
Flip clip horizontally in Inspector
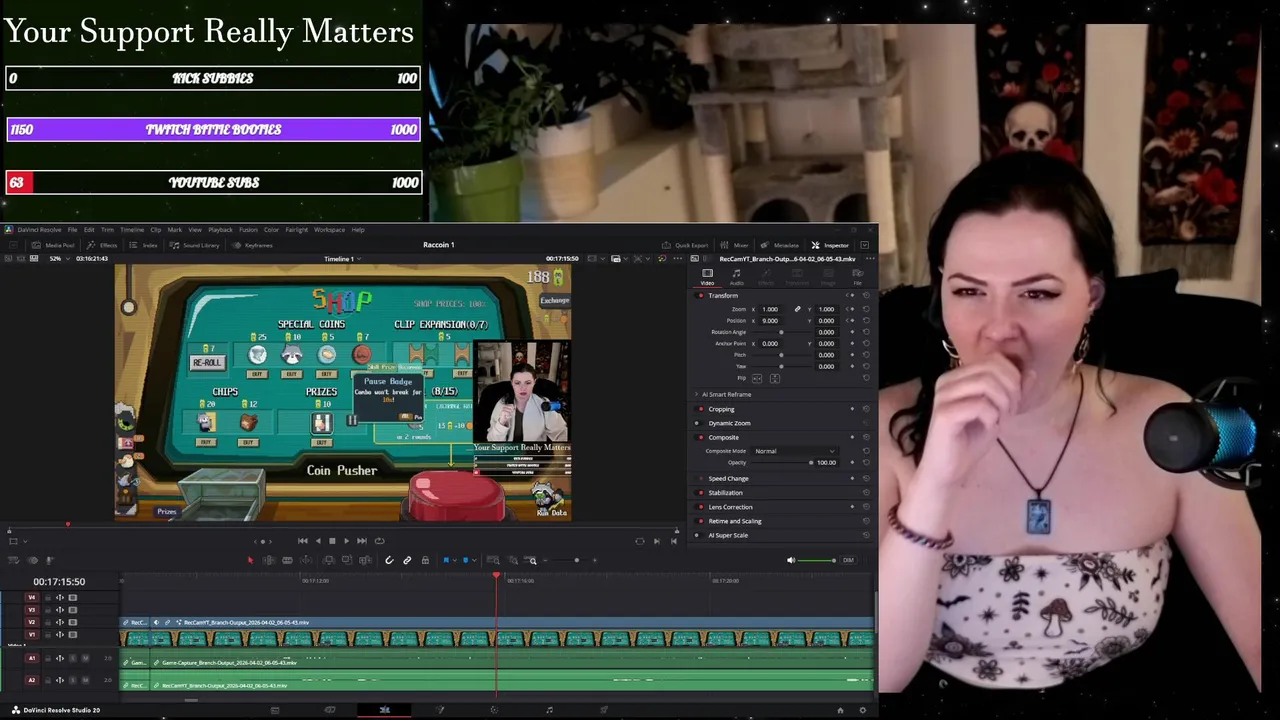(757, 378)
